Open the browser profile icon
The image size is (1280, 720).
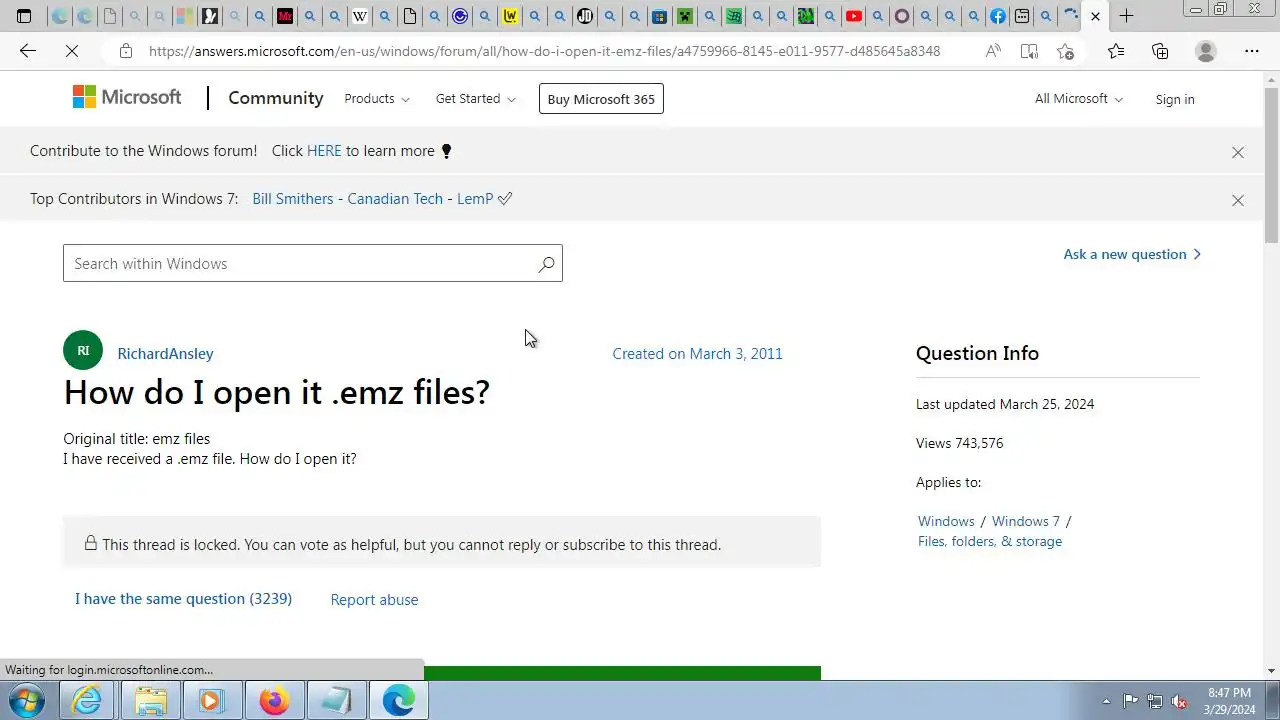pos(1206,51)
